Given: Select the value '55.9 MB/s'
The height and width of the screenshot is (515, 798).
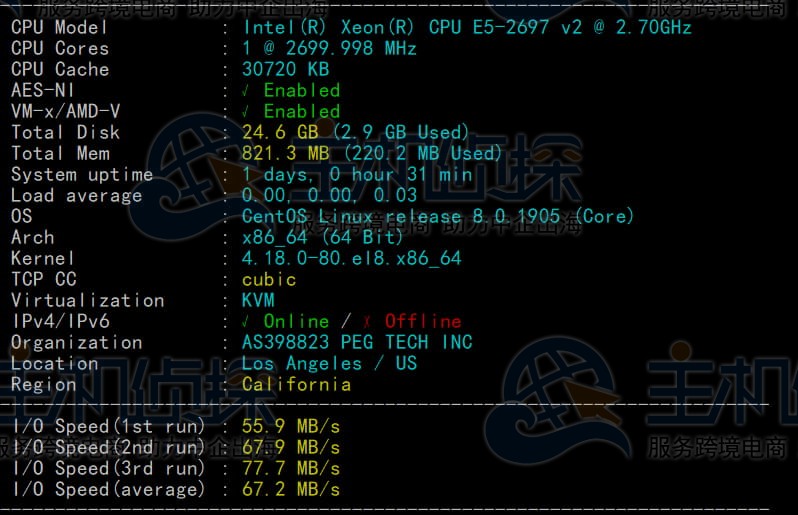Looking at the screenshot, I should tap(291, 426).
